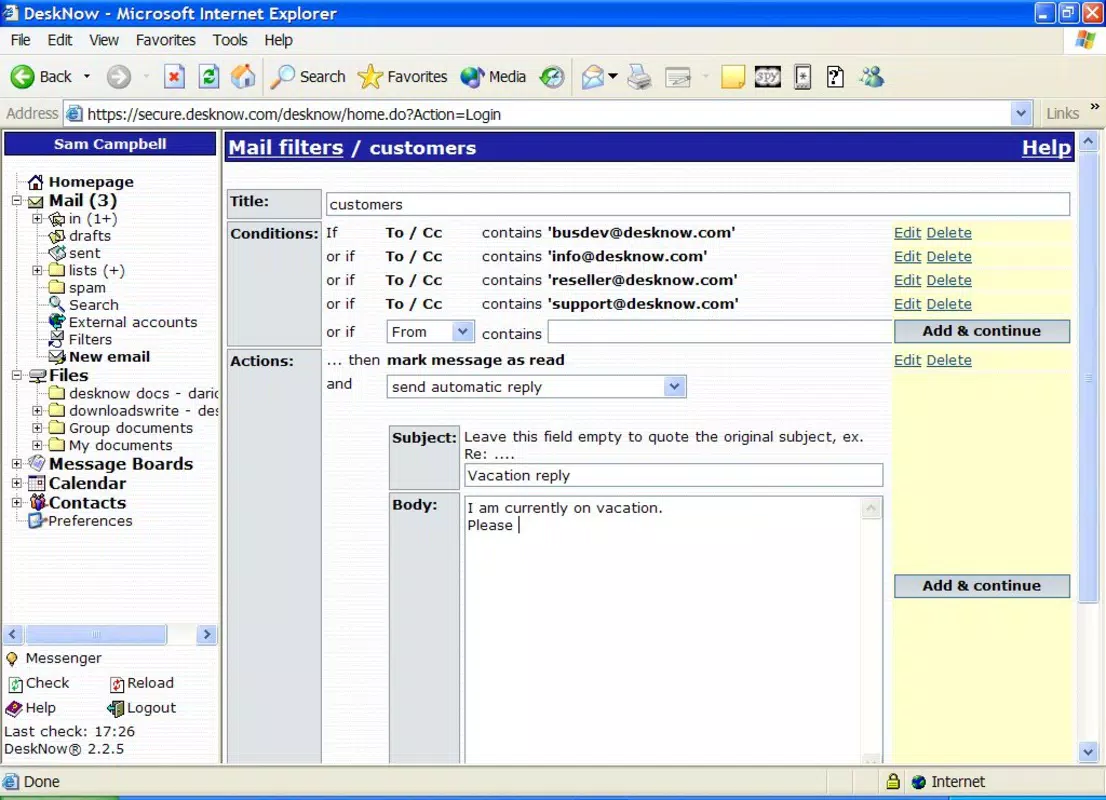This screenshot has width=1106, height=800.
Task: Edit the busdev@desknow.com condition
Action: click(x=907, y=233)
